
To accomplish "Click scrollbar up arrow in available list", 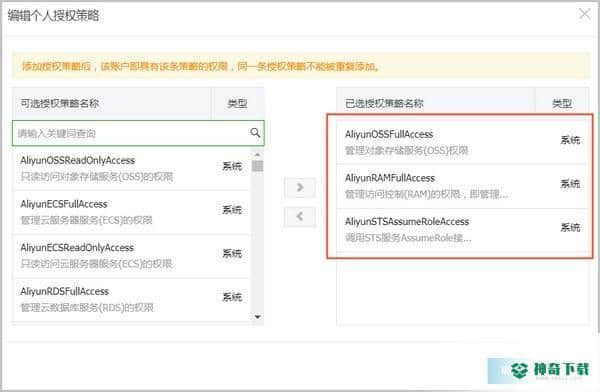I will pos(258,154).
